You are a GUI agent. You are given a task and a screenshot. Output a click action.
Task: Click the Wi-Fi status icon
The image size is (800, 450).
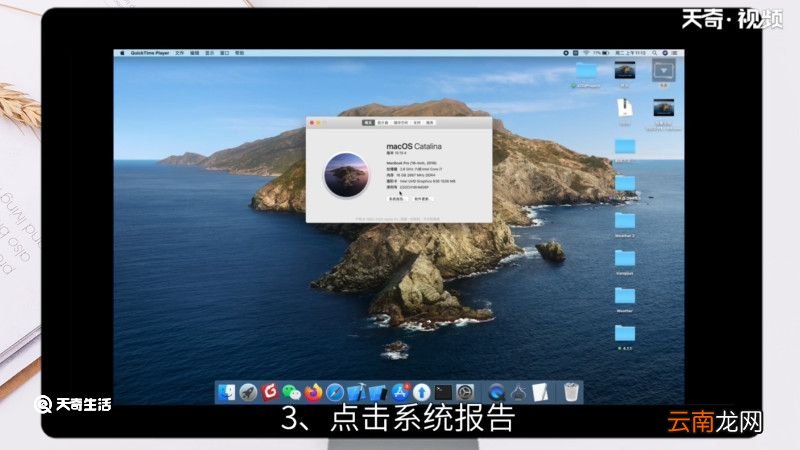coord(586,53)
